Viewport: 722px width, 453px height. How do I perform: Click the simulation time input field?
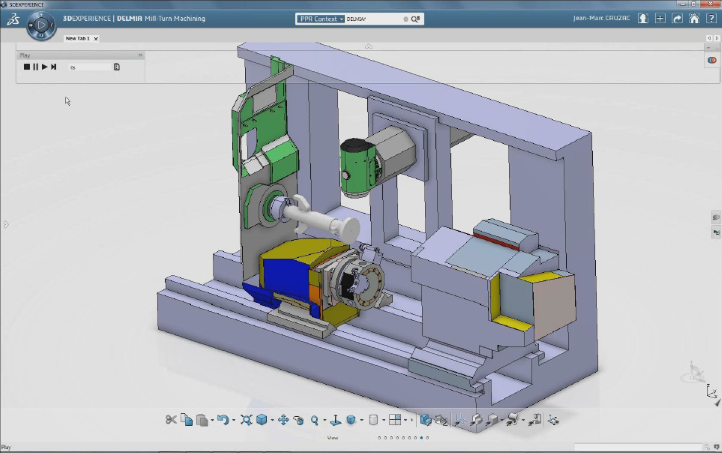coord(90,67)
